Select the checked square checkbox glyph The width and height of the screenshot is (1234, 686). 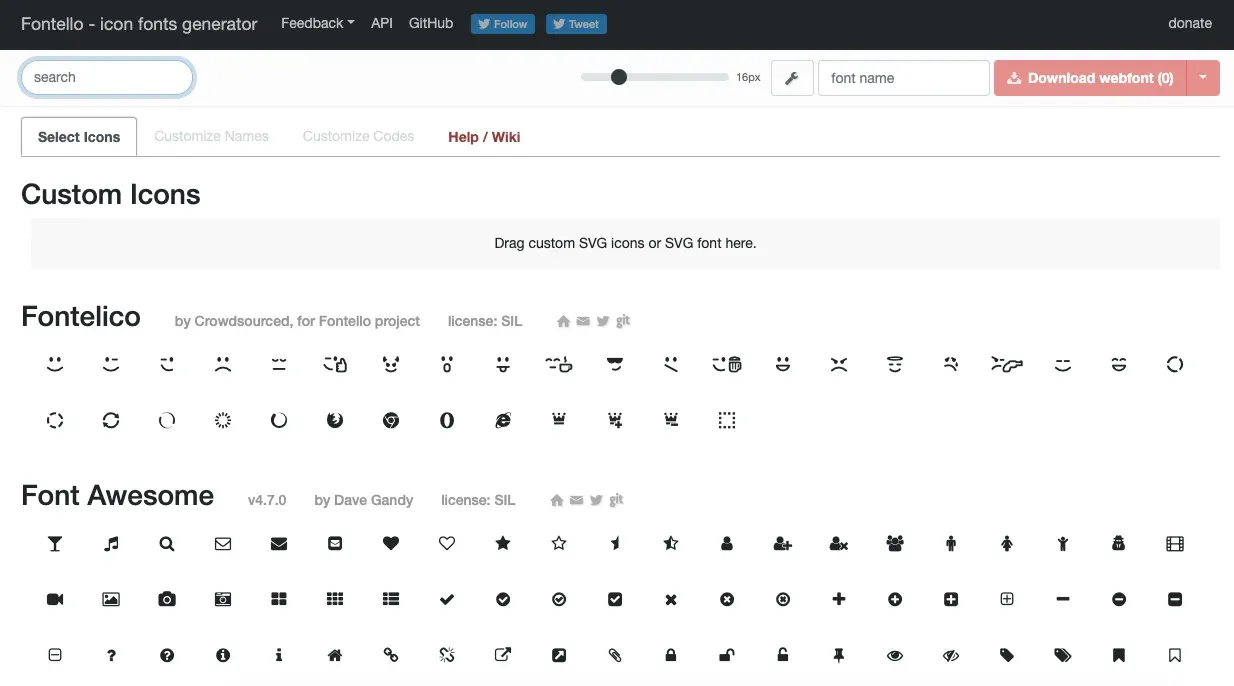tap(615, 600)
